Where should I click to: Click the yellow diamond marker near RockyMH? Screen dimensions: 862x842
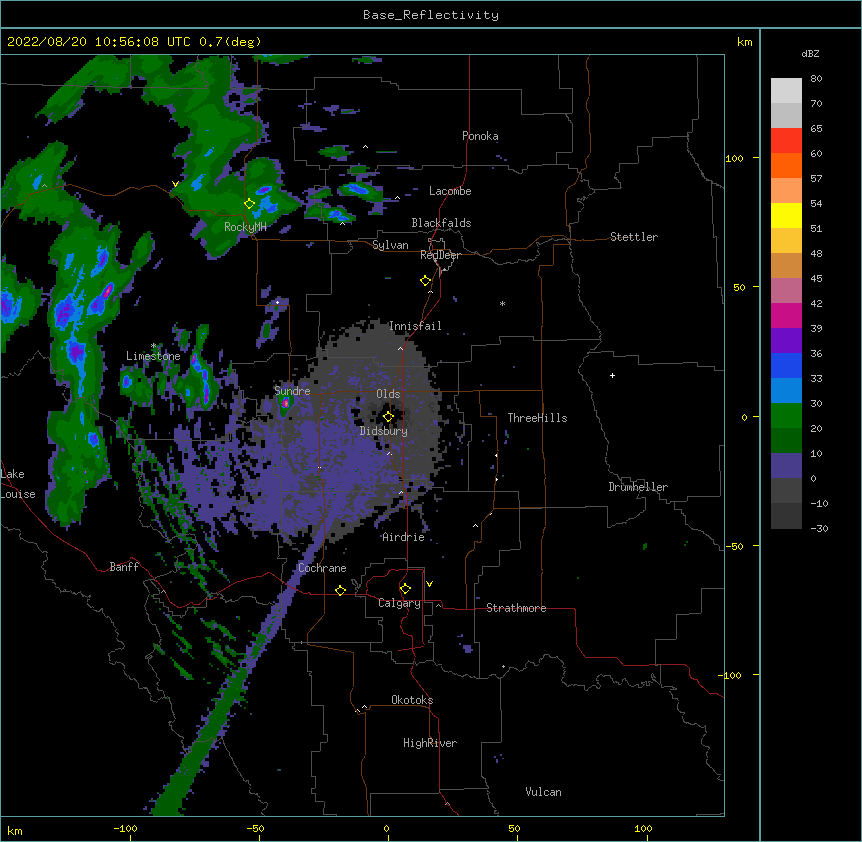[250, 204]
